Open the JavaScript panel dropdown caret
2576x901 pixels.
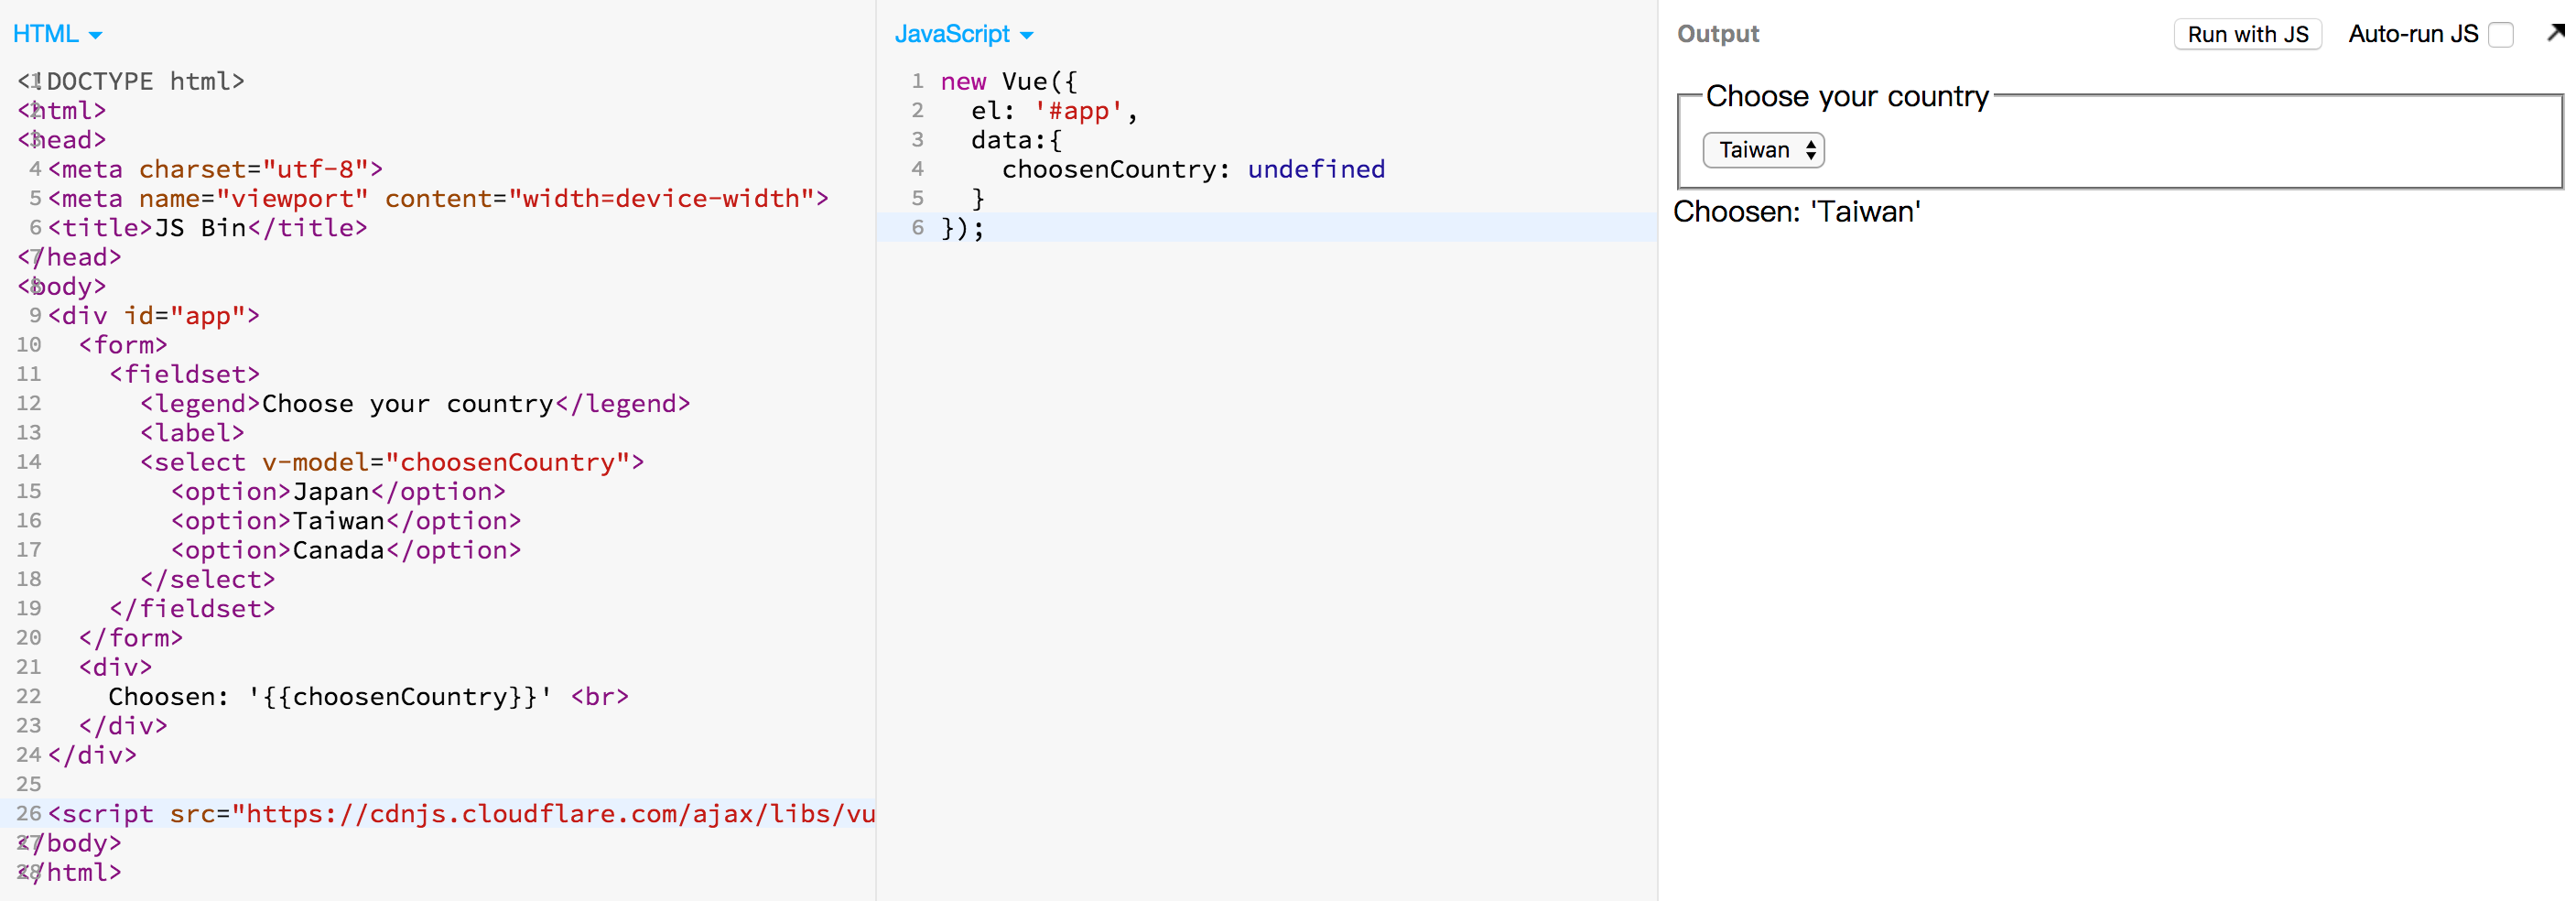click(1028, 35)
